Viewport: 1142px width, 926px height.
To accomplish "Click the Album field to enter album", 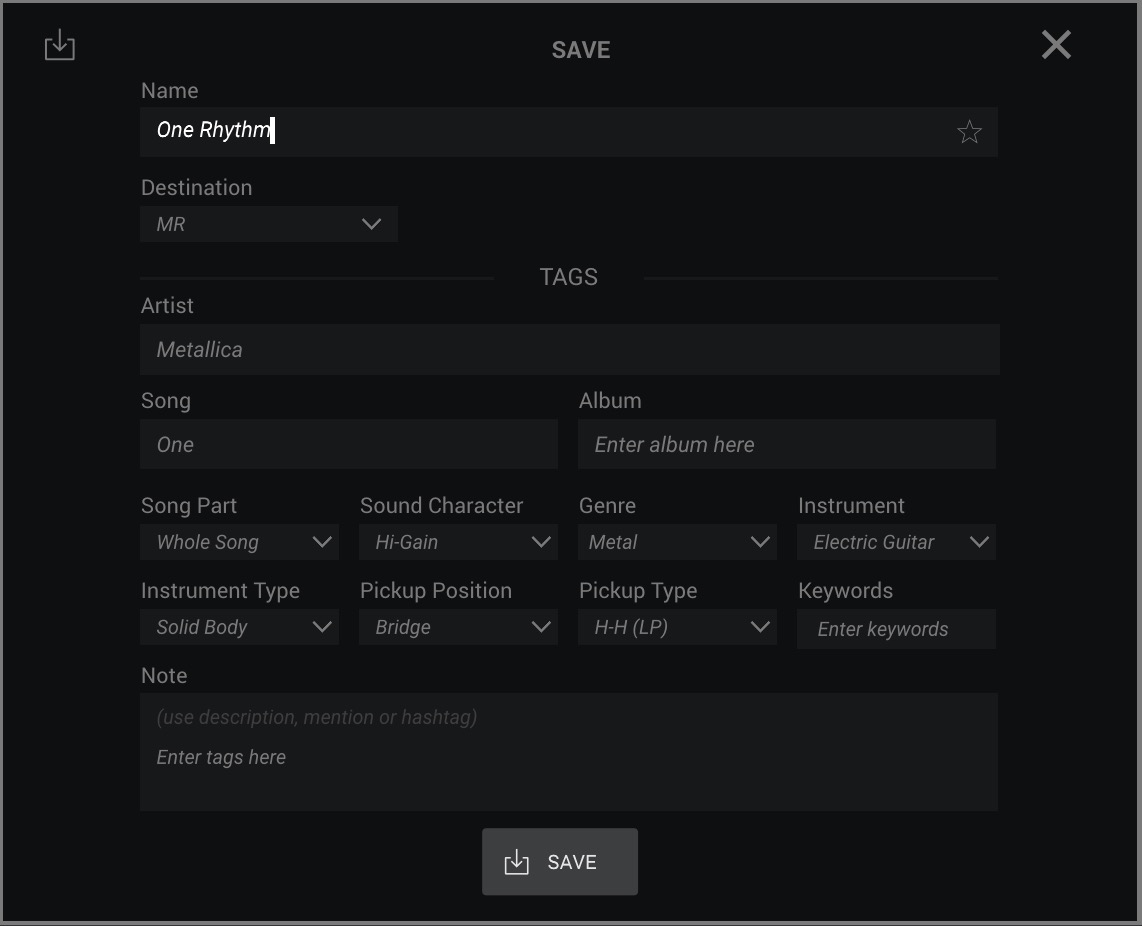I will click(x=787, y=444).
